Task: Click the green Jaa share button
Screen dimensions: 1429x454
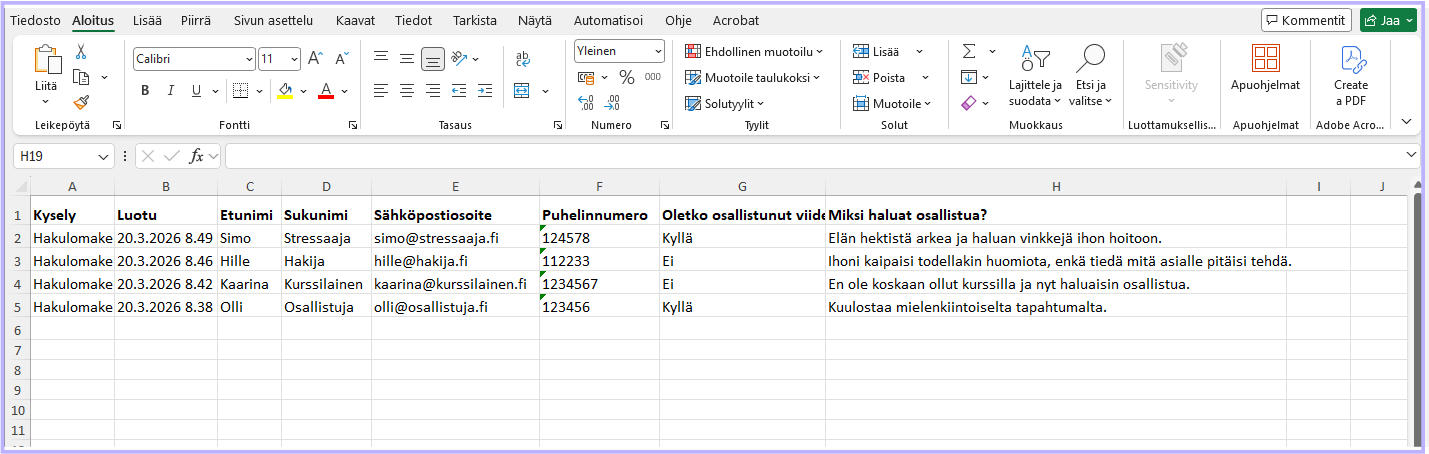Action: [x=1388, y=20]
